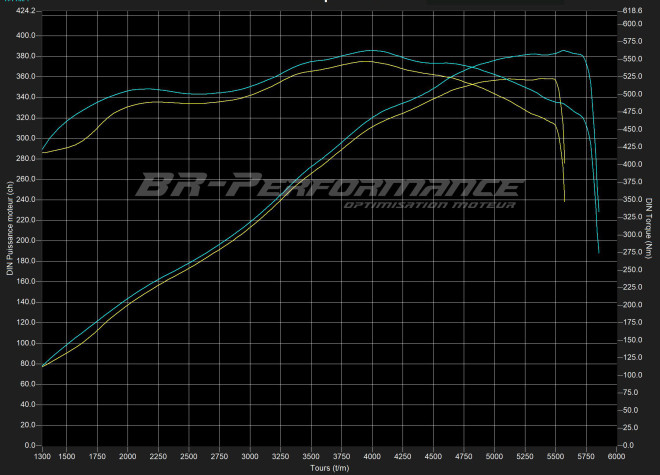Select the 1300 starting rpm tick label
Screen dimensions: 660x475
tap(42, 457)
